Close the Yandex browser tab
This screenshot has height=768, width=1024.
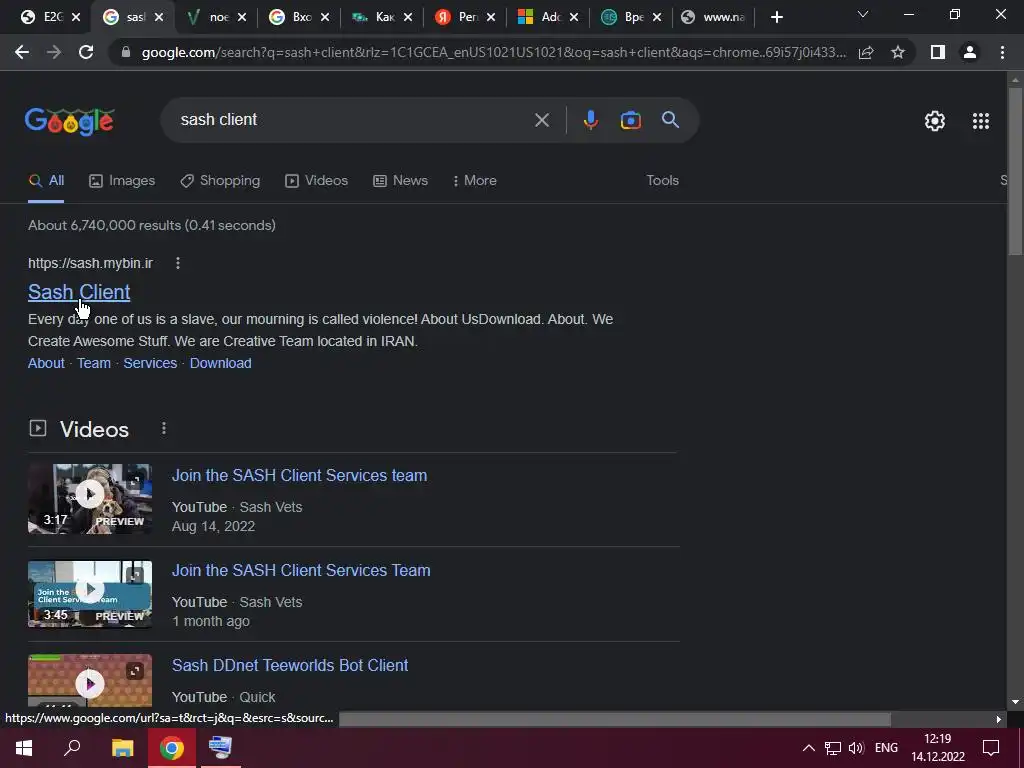point(491,17)
